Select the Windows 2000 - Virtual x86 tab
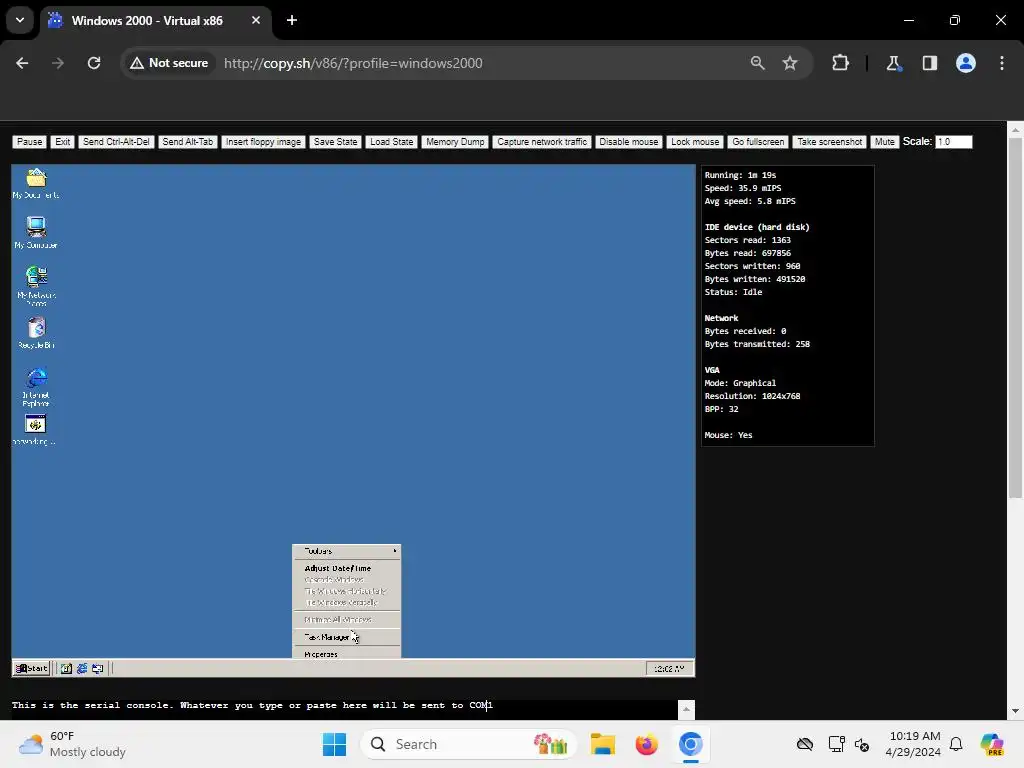 click(155, 20)
